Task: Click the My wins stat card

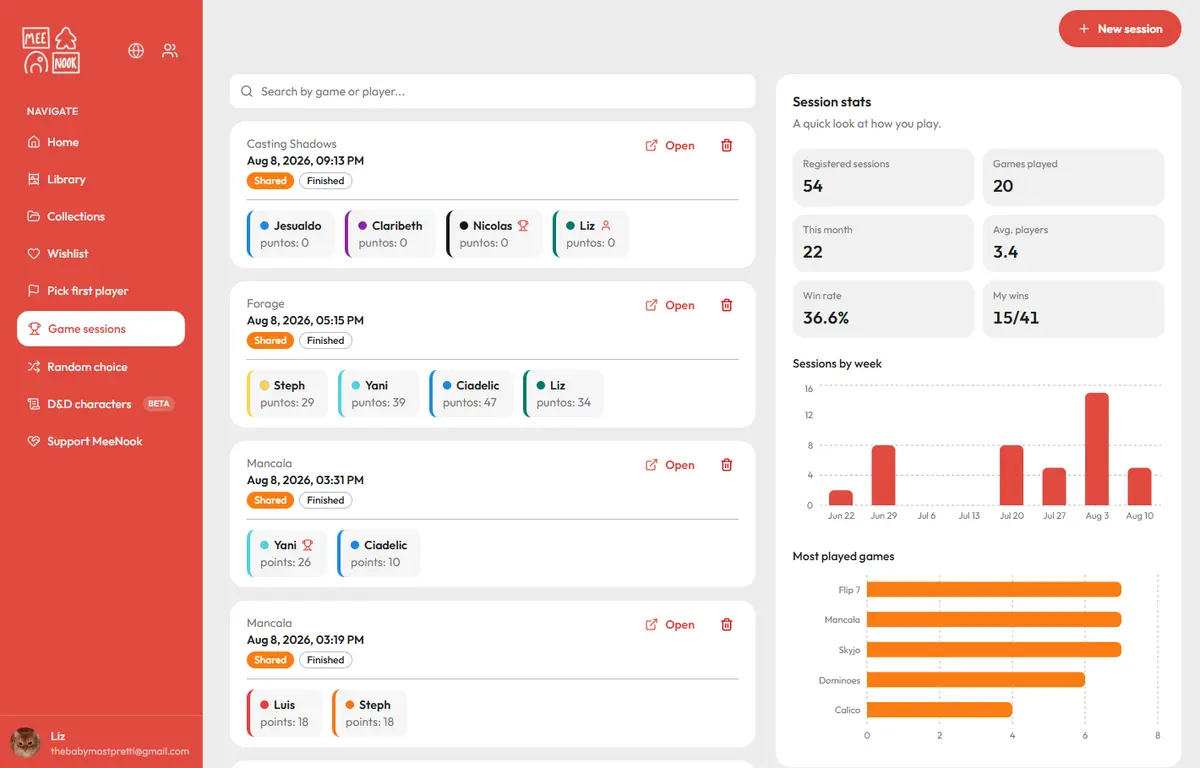Action: pos(1074,309)
